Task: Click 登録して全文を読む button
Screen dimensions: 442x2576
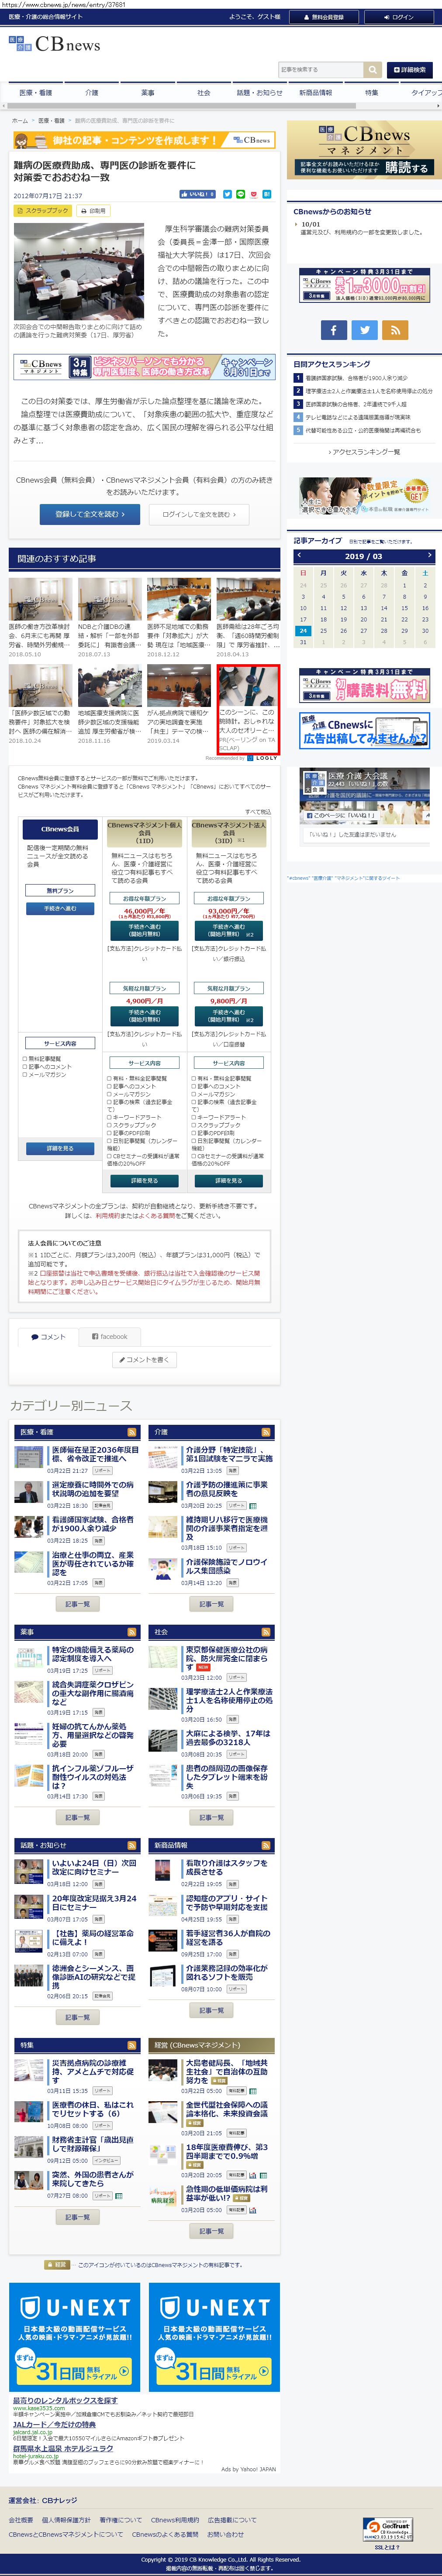Action: [x=90, y=514]
